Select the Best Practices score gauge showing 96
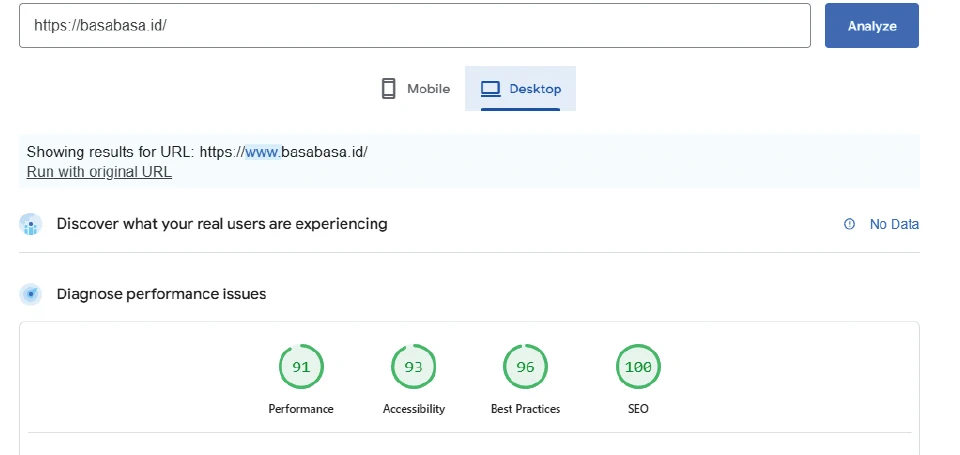The width and height of the screenshot is (960, 455). click(525, 367)
